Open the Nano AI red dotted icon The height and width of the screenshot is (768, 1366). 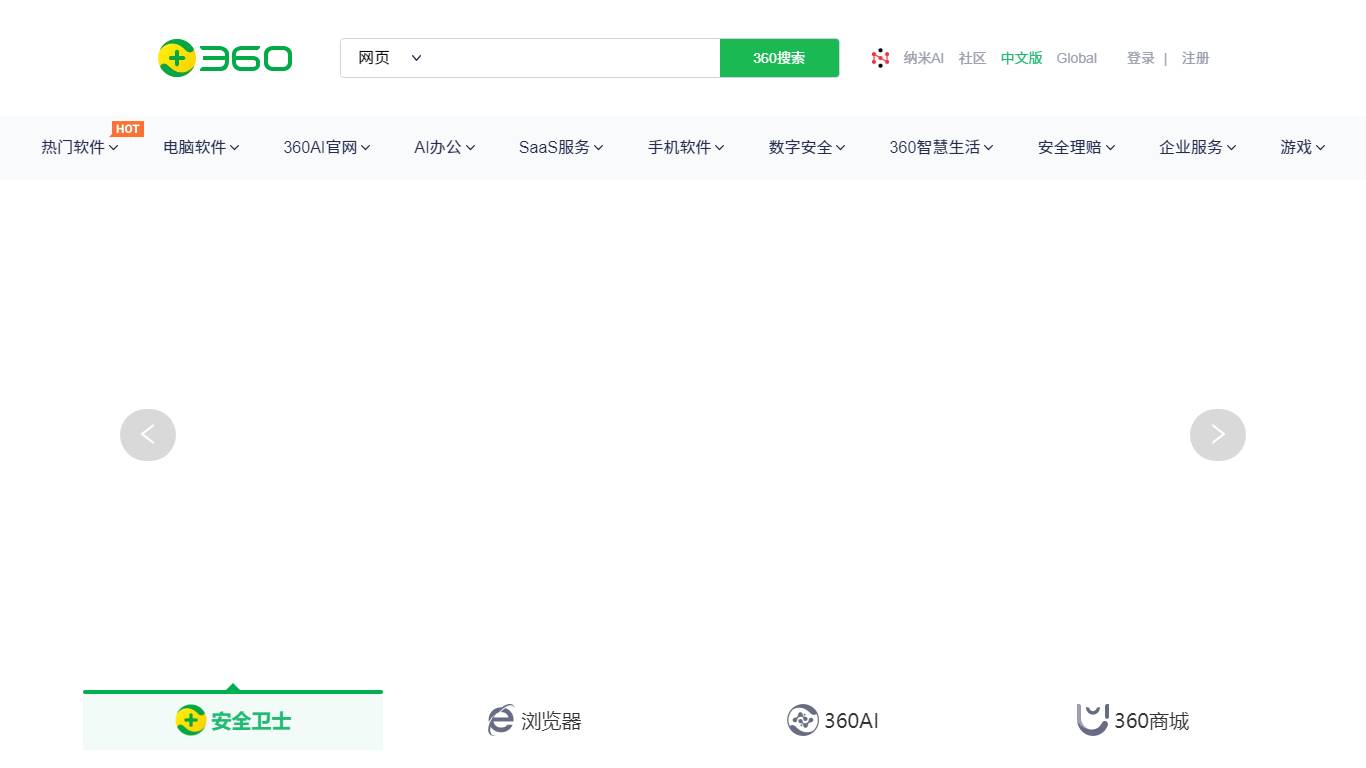pyautogui.click(x=880, y=58)
